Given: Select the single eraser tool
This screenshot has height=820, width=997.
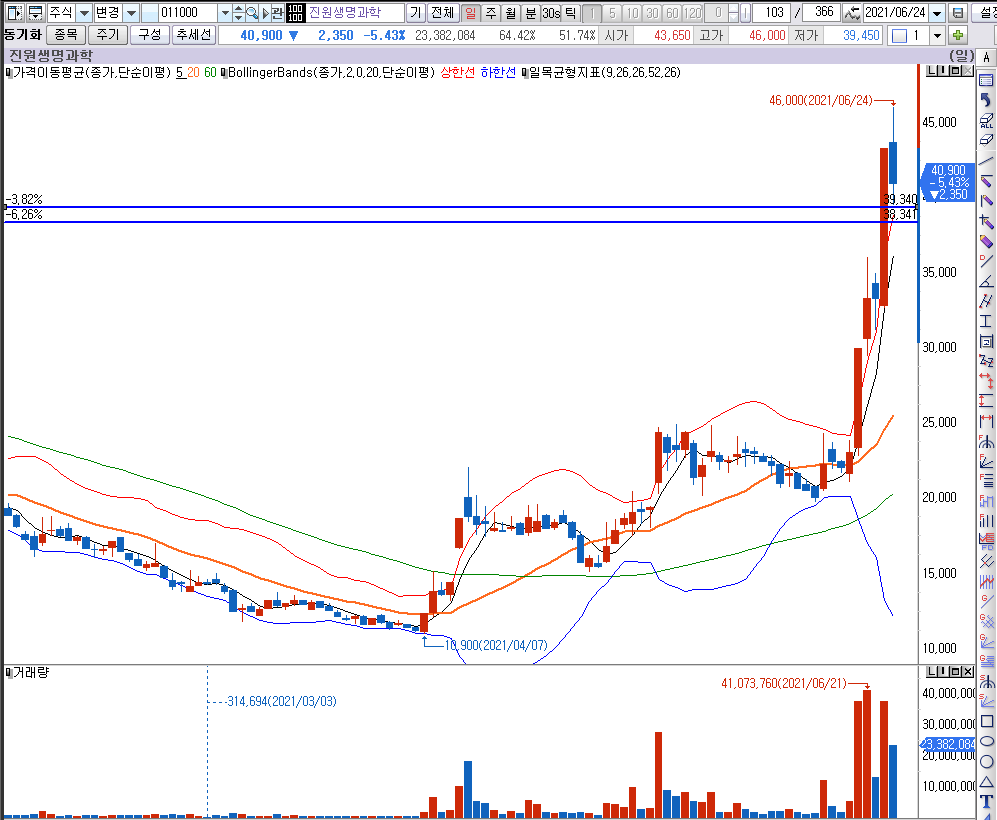Looking at the screenshot, I should (x=986, y=140).
